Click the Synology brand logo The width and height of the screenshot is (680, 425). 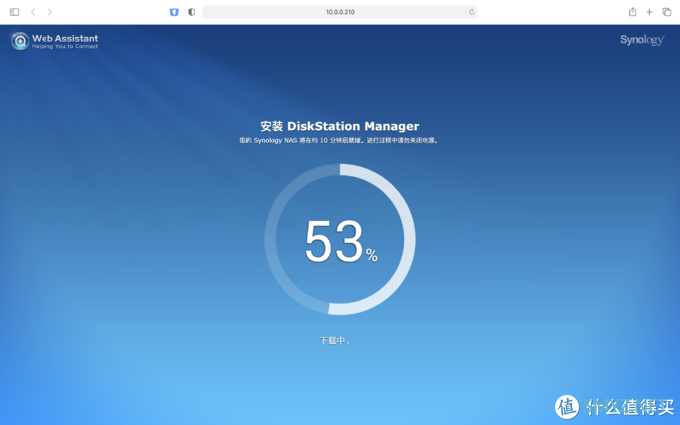(642, 40)
